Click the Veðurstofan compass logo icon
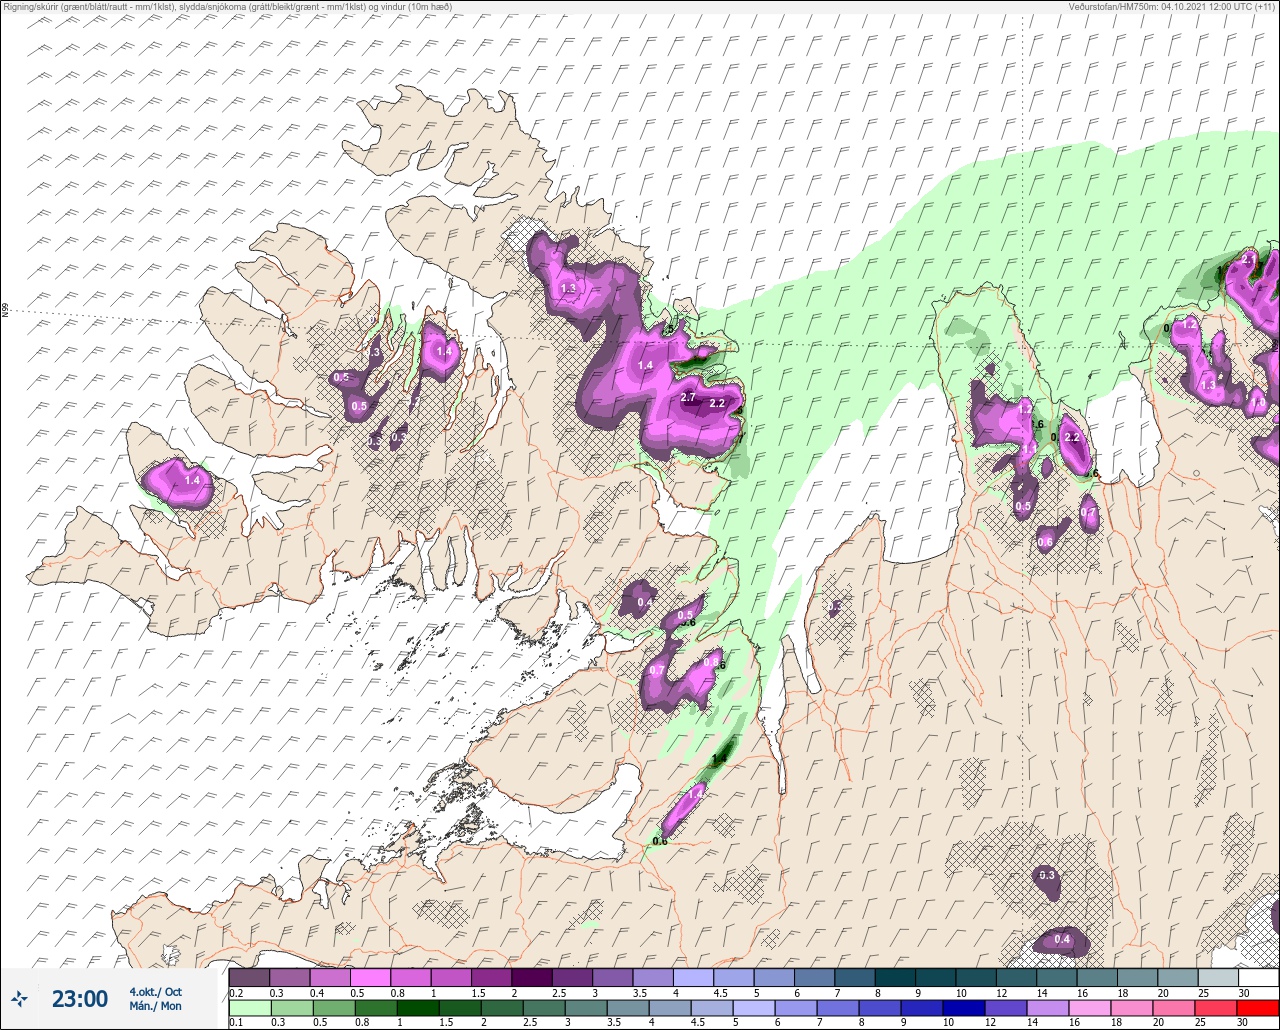This screenshot has width=1280, height=1030. 20,998
